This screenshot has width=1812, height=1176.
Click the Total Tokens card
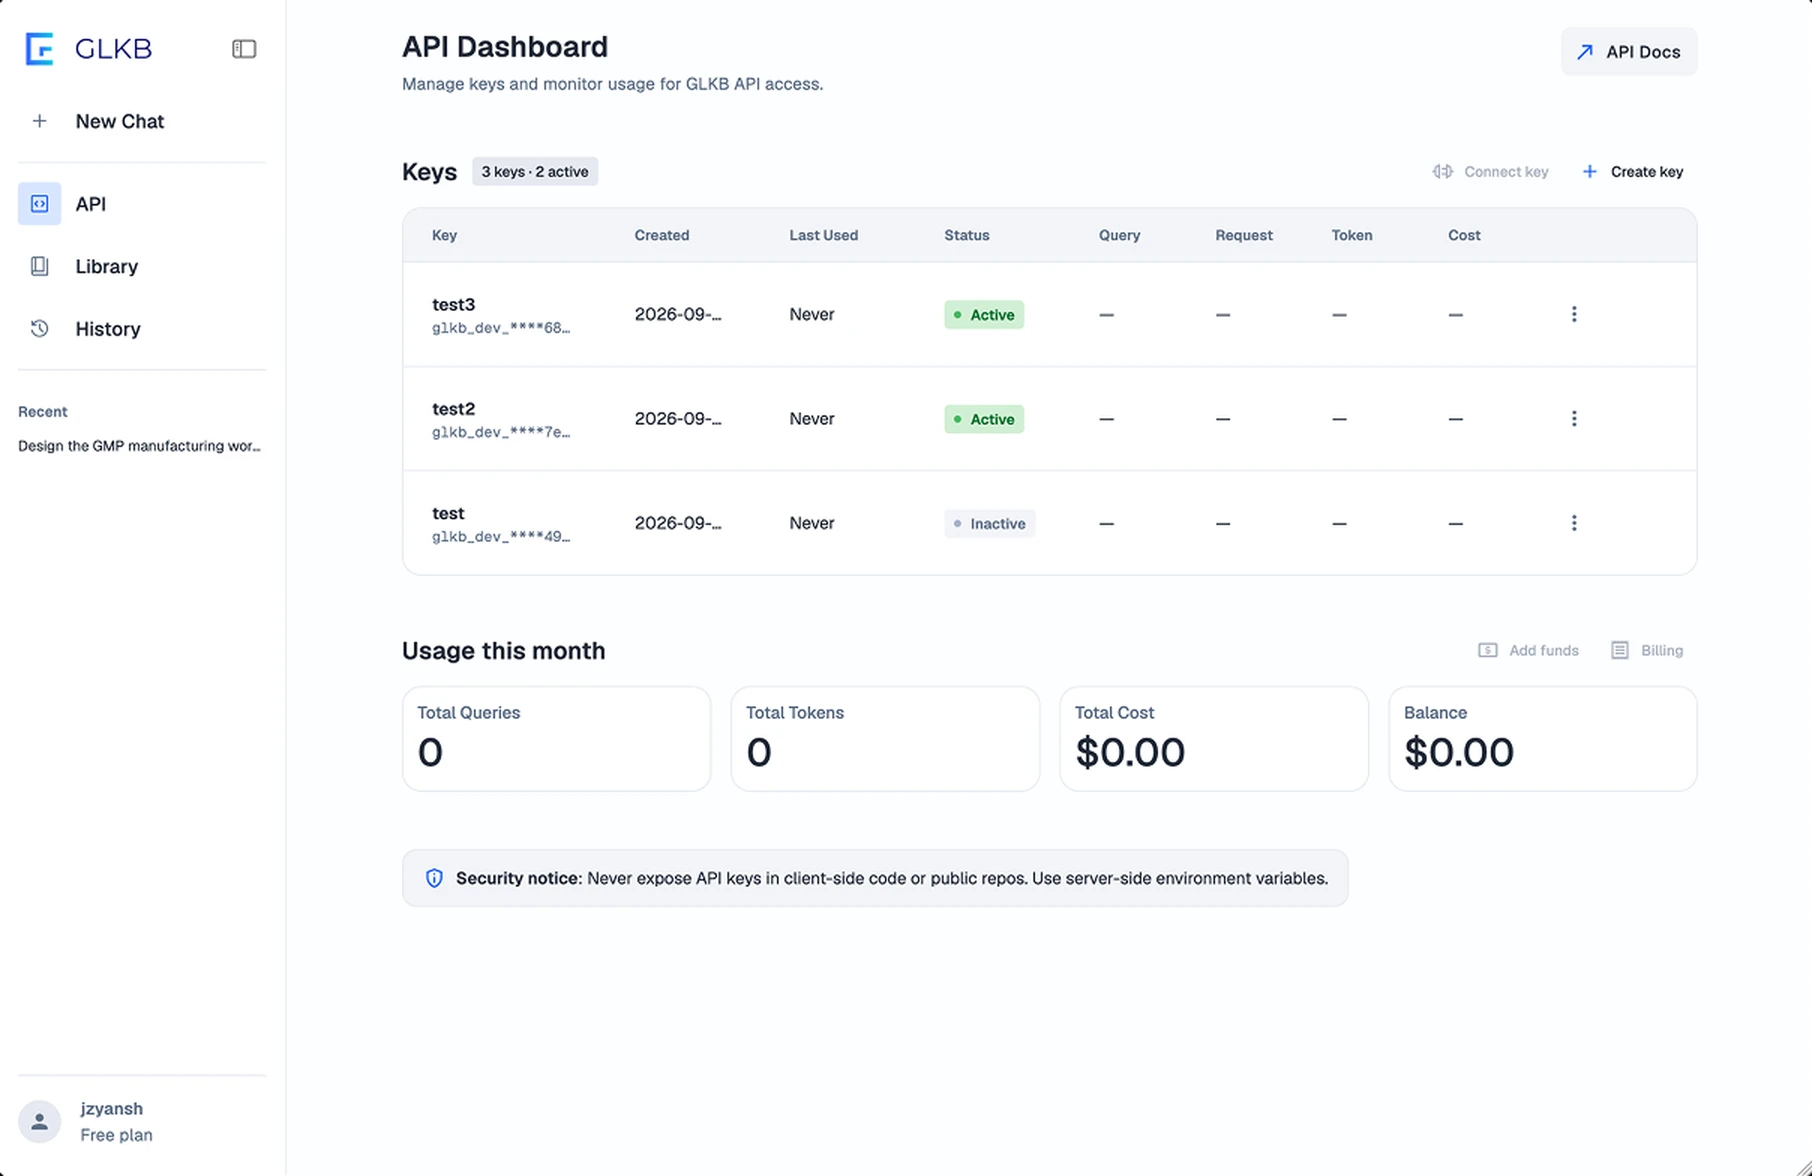point(885,739)
